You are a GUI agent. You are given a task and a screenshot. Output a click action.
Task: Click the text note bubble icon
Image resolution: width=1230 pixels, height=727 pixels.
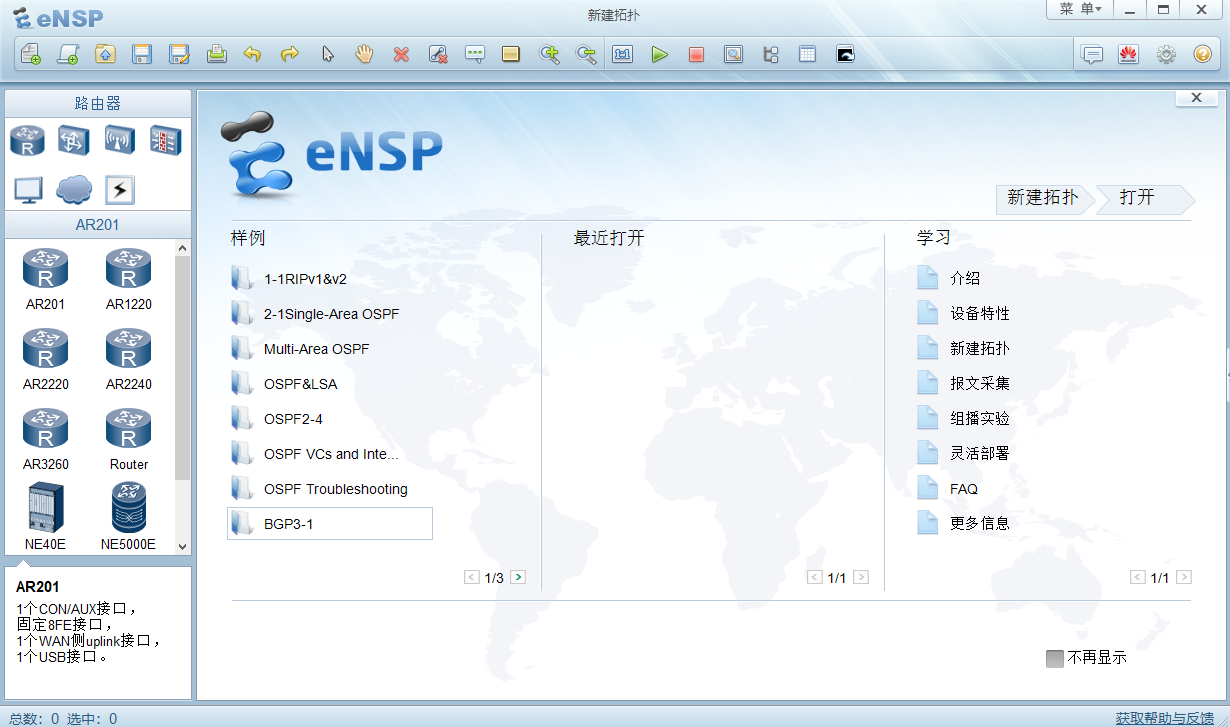click(475, 54)
